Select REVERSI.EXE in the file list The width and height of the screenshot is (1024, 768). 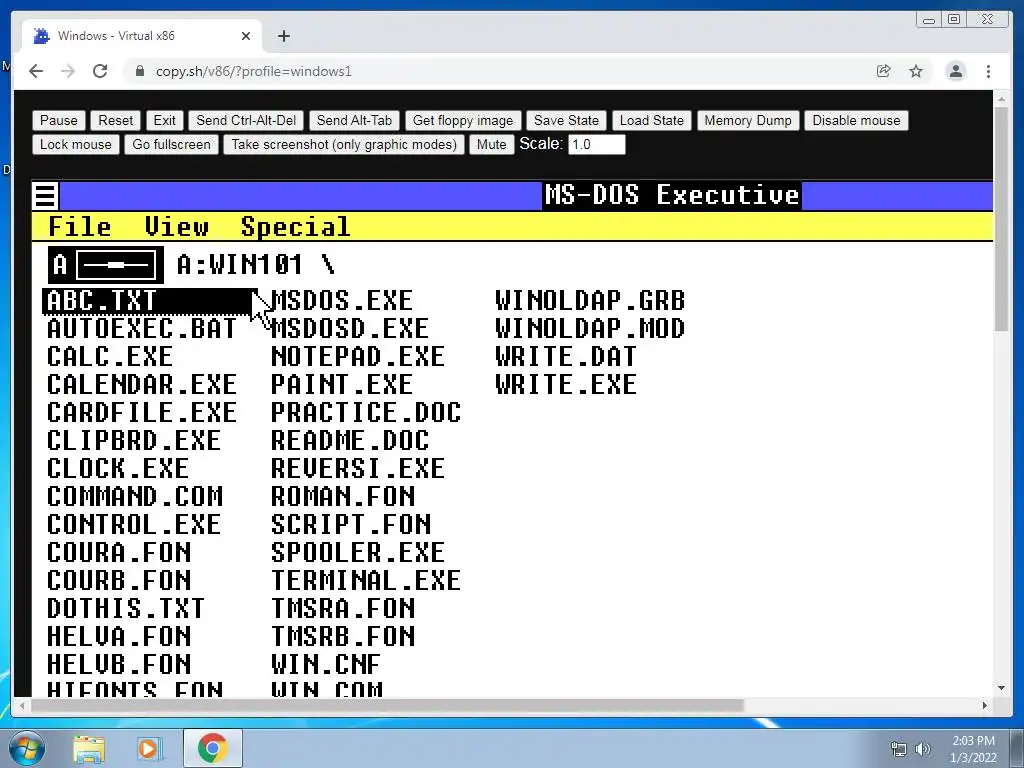358,469
